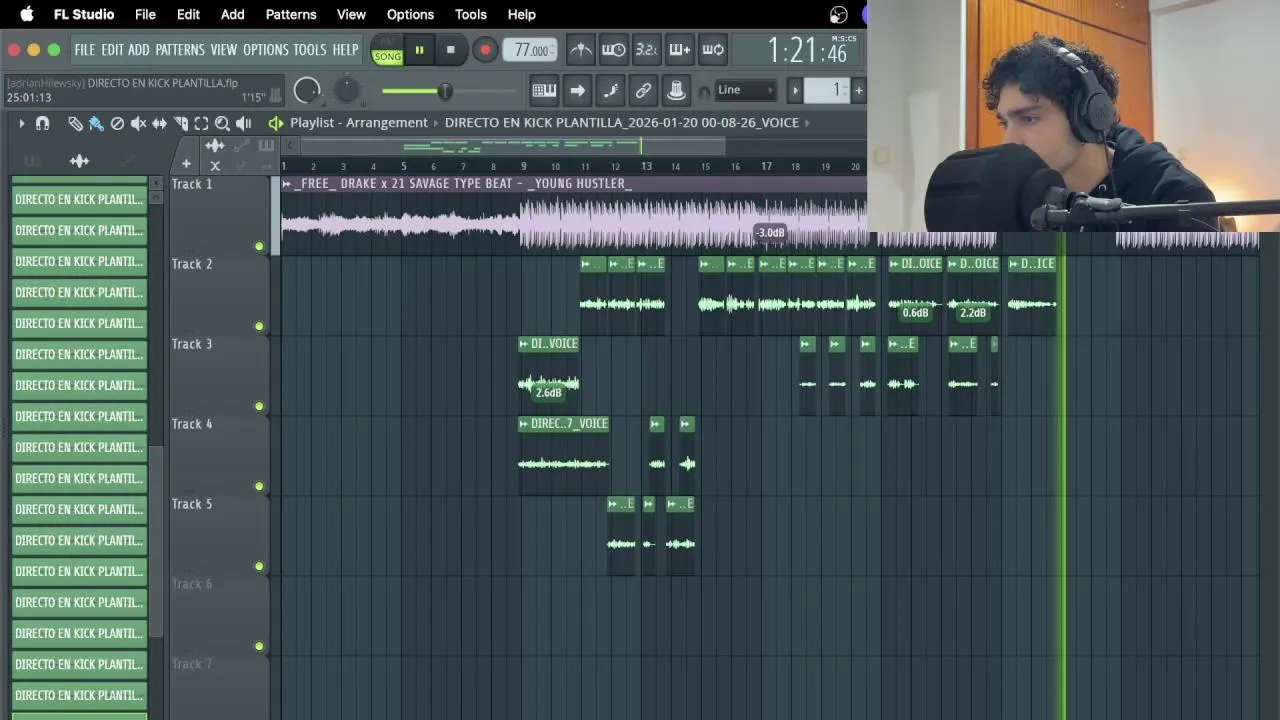This screenshot has height=720, width=1280.
Task: Pause playback with the pause button
Action: (419, 50)
